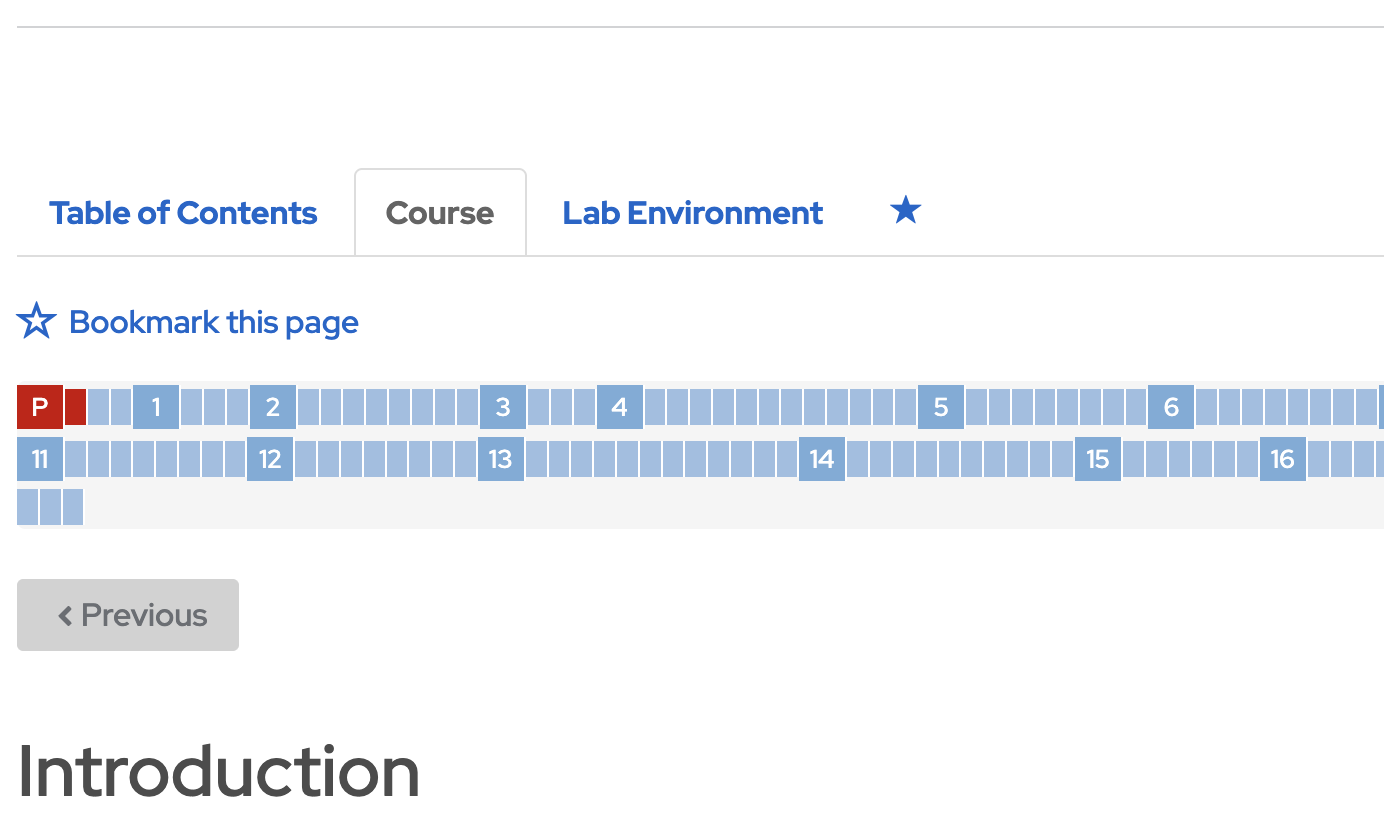1384x824 pixels.
Task: Open the Lab Environment tab
Action: tap(693, 213)
